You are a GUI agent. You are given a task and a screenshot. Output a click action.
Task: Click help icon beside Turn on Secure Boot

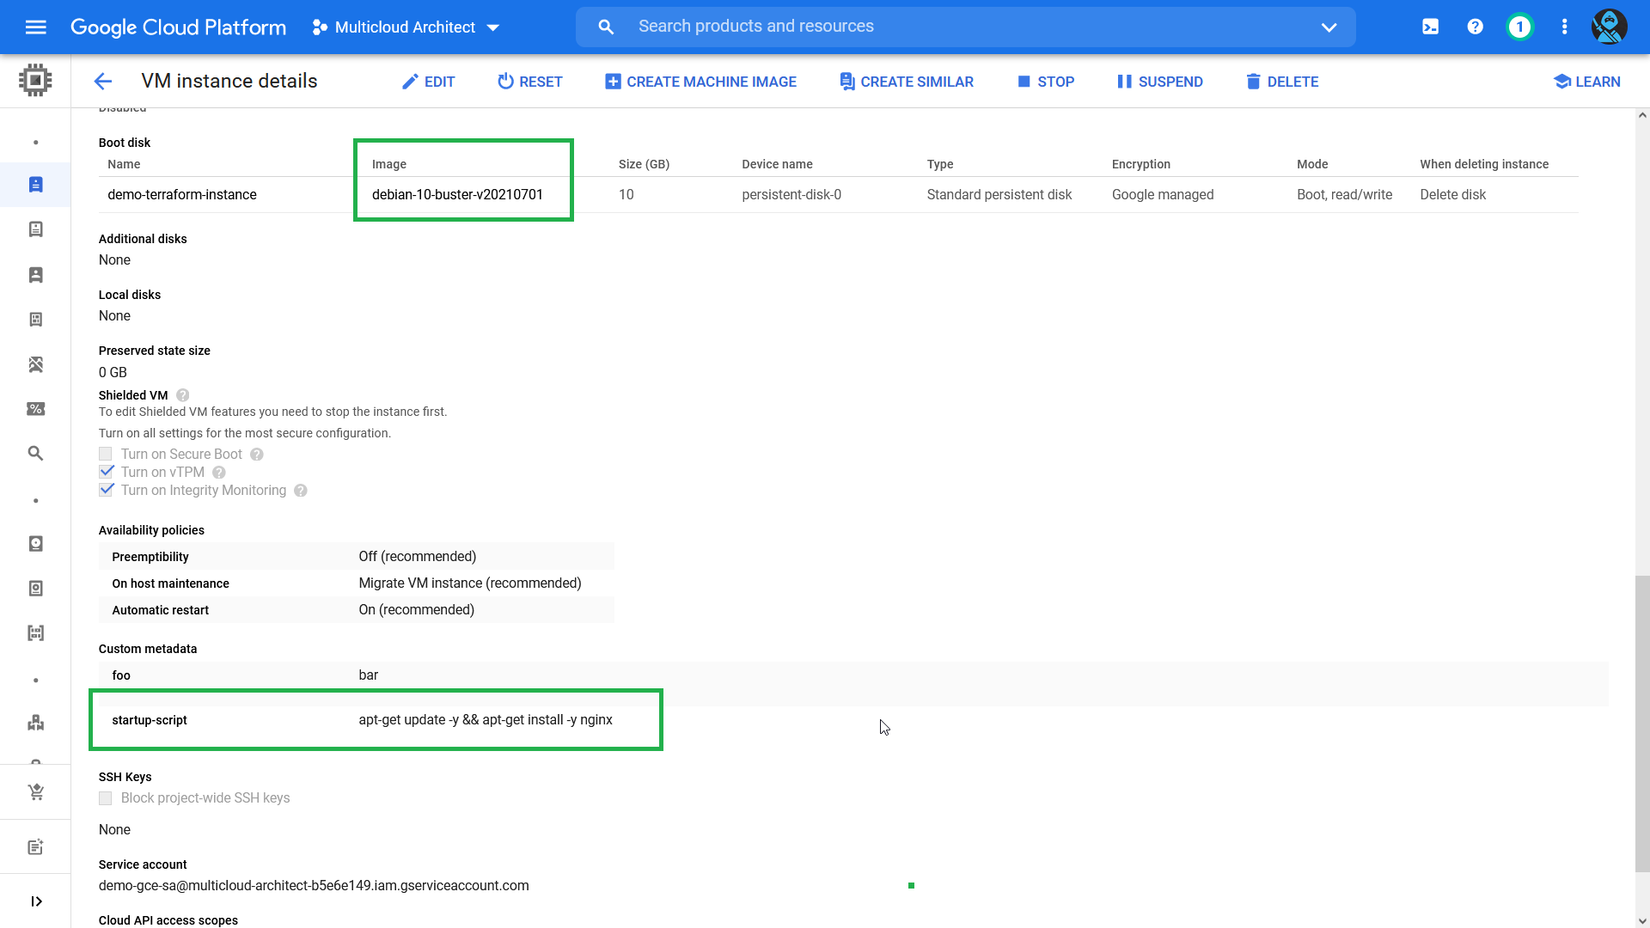[x=257, y=454]
